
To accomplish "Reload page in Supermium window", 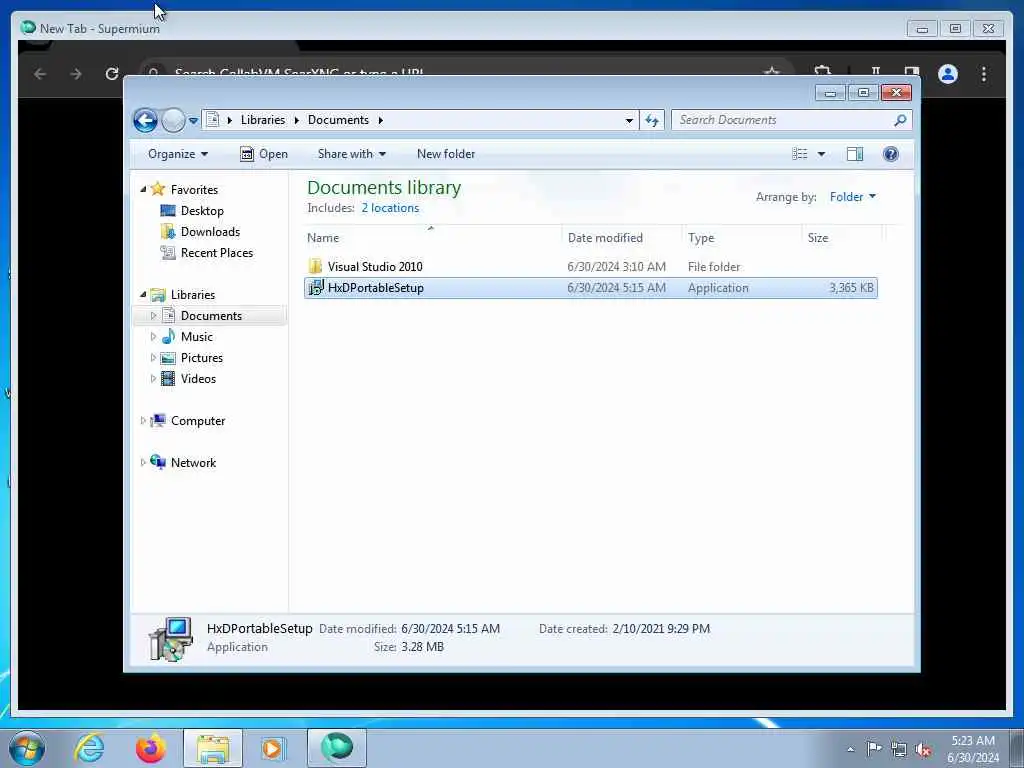I will click(112, 74).
